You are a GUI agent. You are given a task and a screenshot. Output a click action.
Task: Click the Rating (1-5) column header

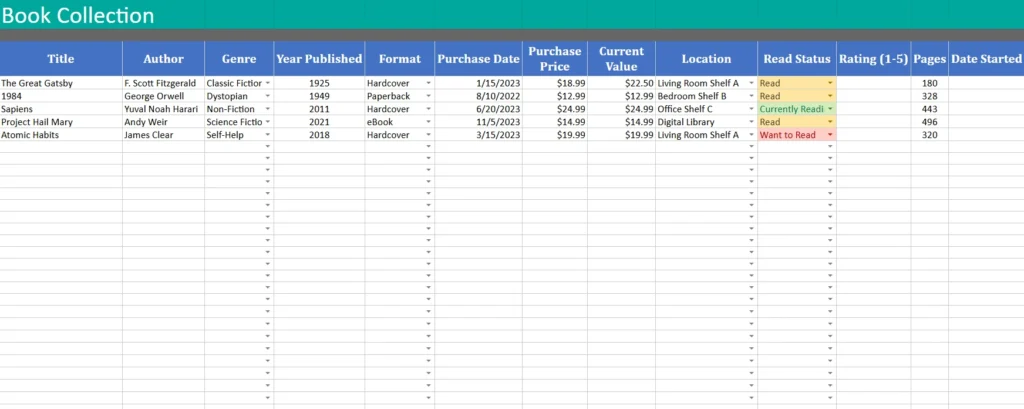click(873, 59)
